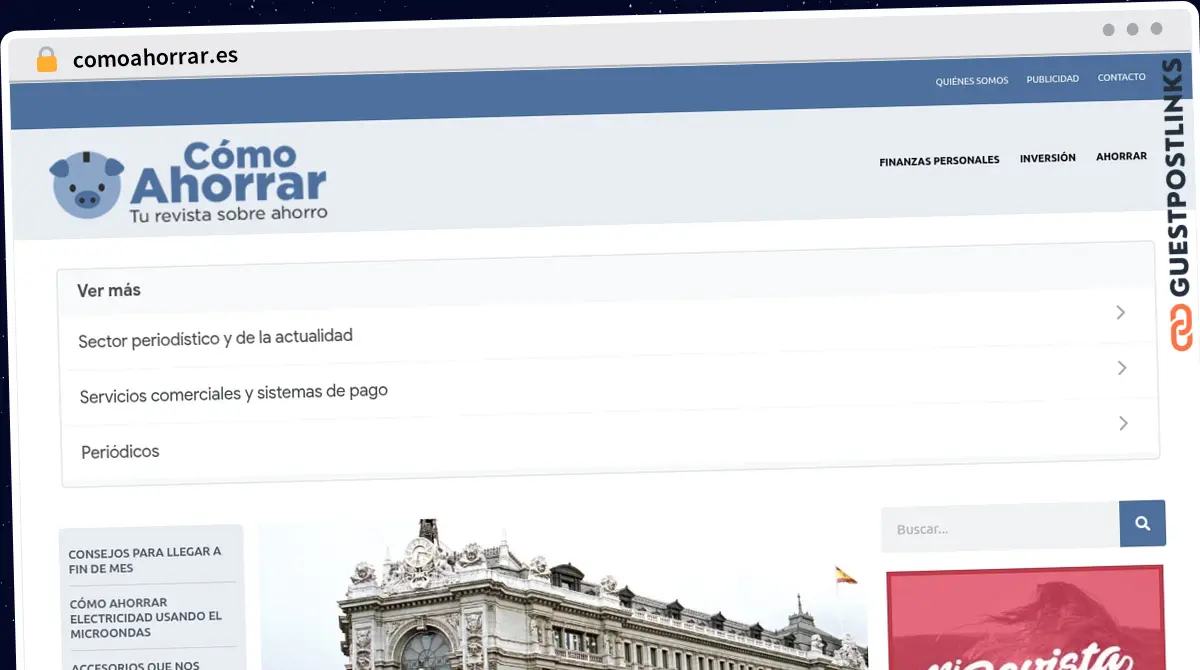Click the piggy bank logo icon
Viewport: 1200px width, 670px height.
click(x=87, y=184)
